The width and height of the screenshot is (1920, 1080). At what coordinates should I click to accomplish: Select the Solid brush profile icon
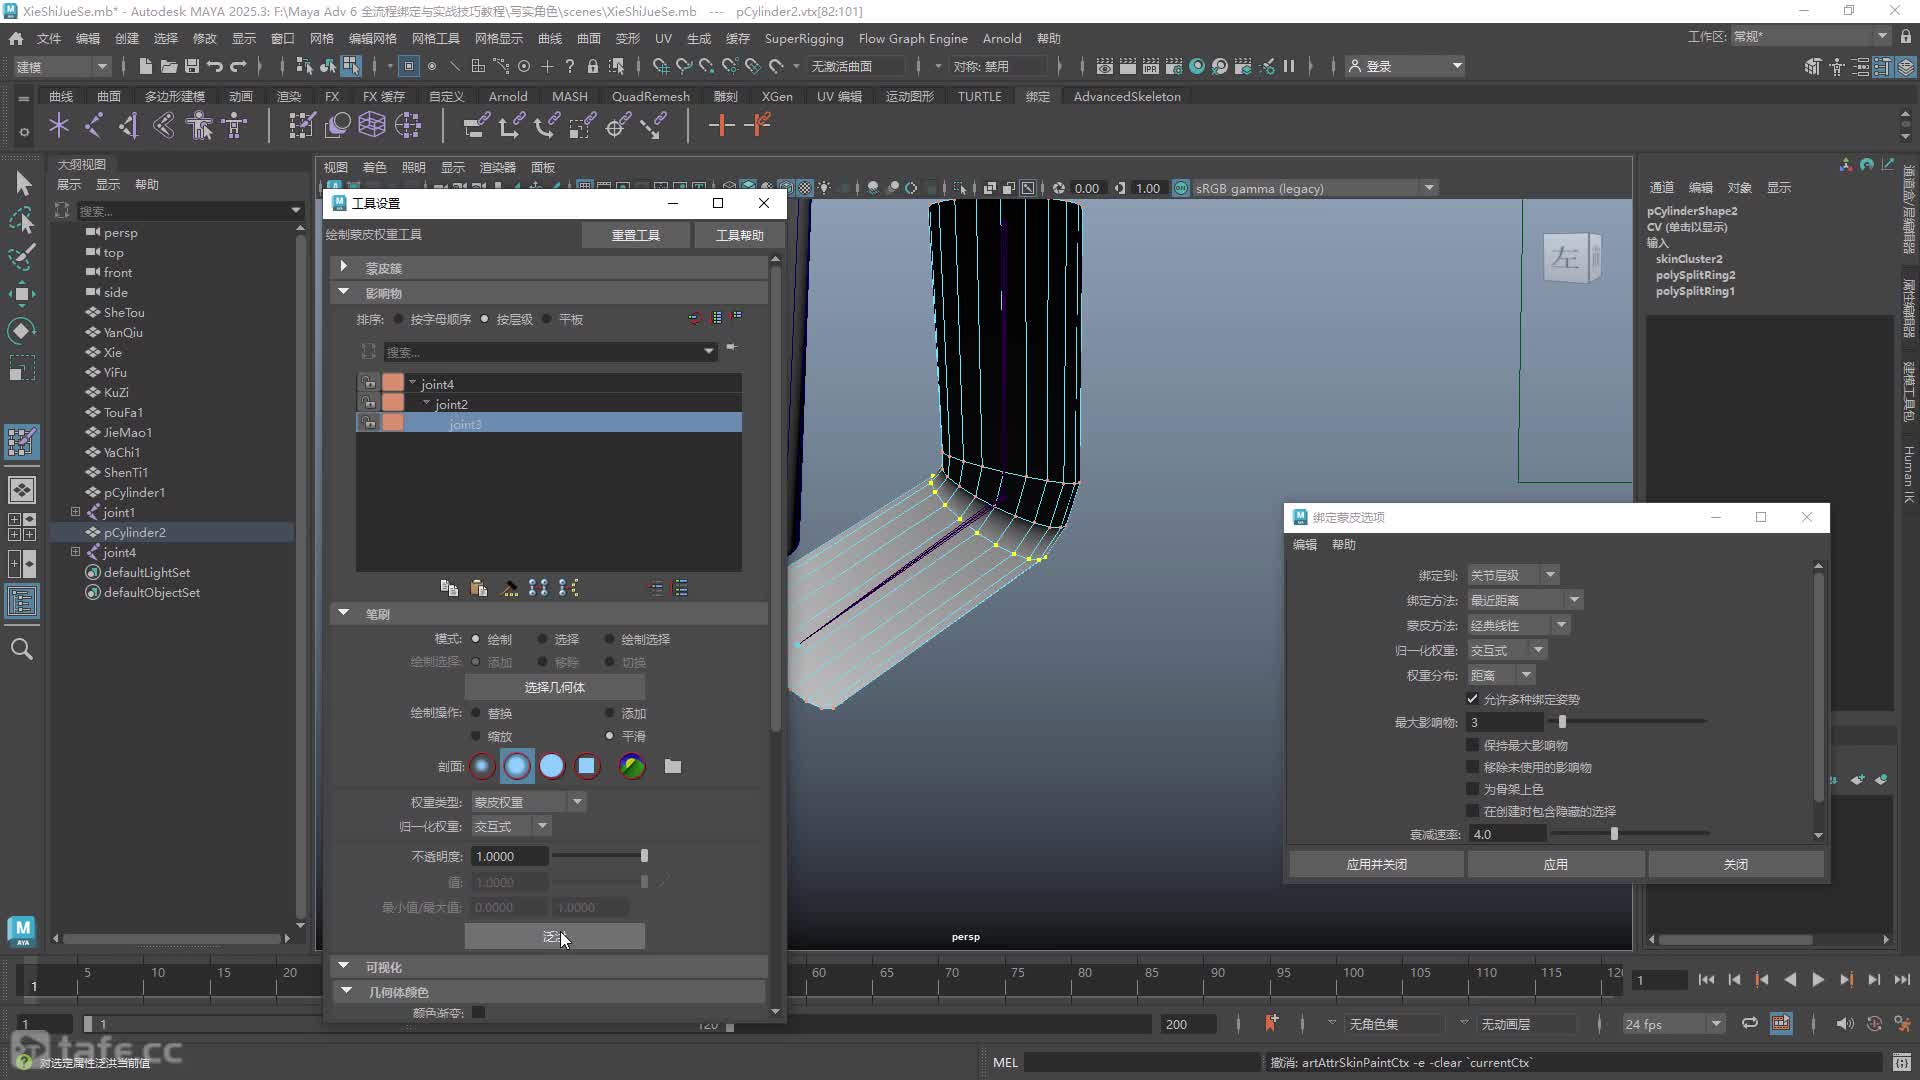point(552,766)
